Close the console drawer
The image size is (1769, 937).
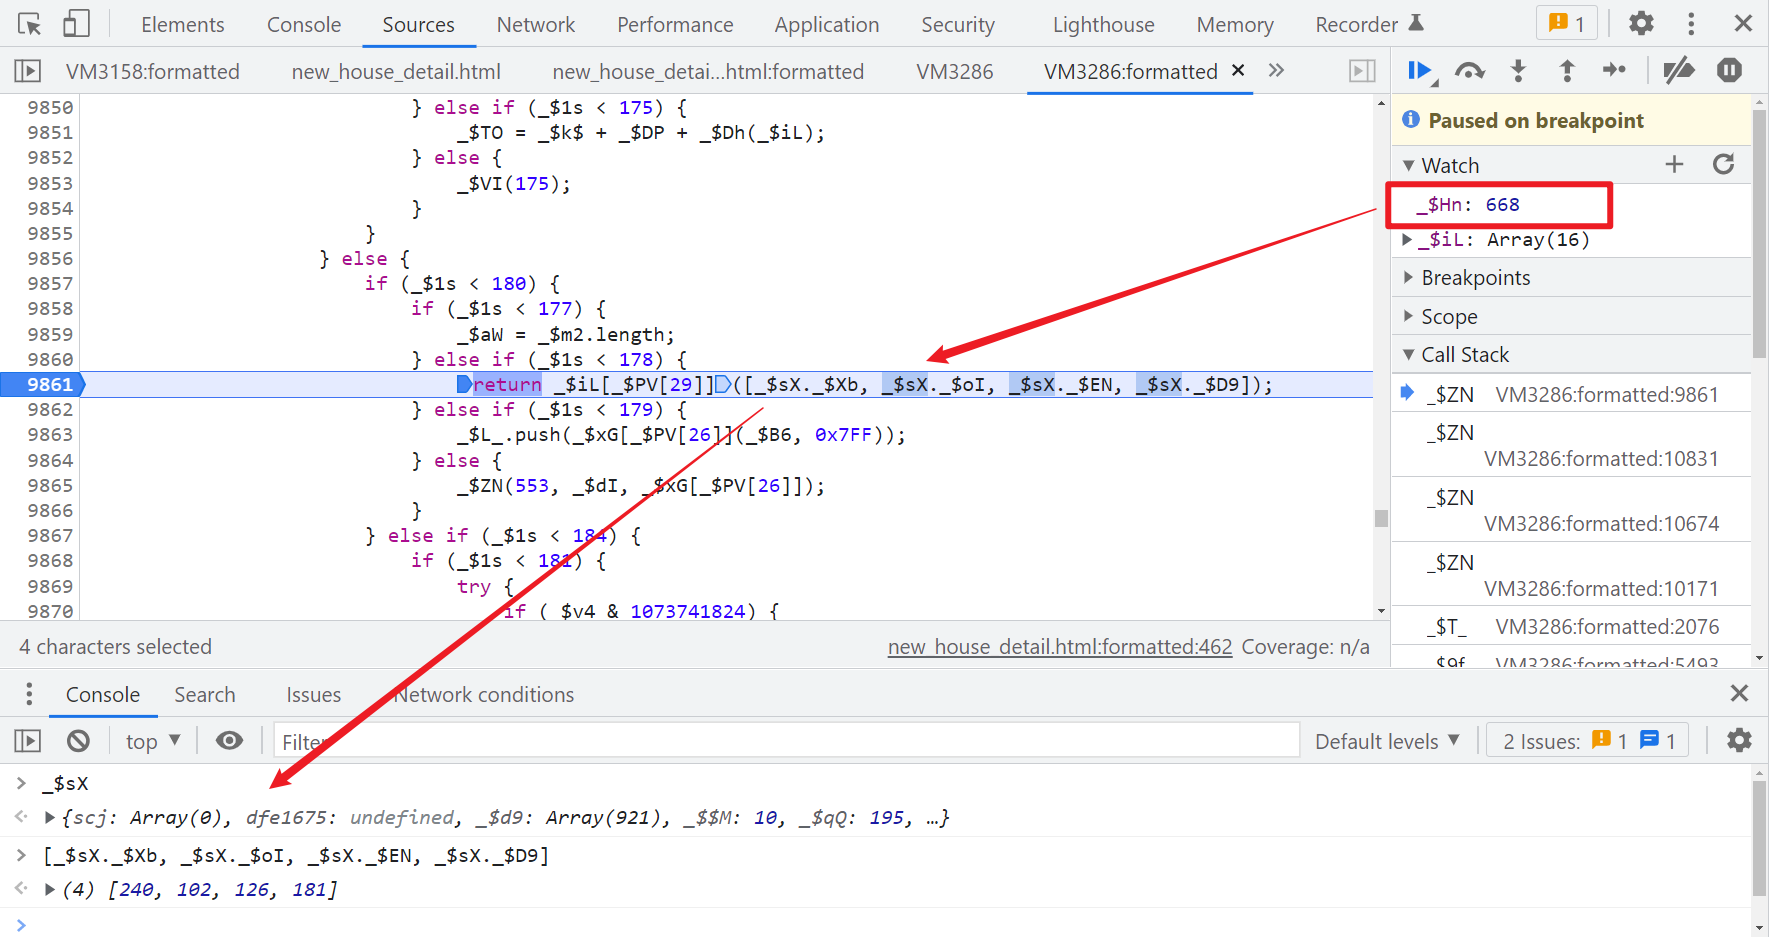tap(1739, 693)
